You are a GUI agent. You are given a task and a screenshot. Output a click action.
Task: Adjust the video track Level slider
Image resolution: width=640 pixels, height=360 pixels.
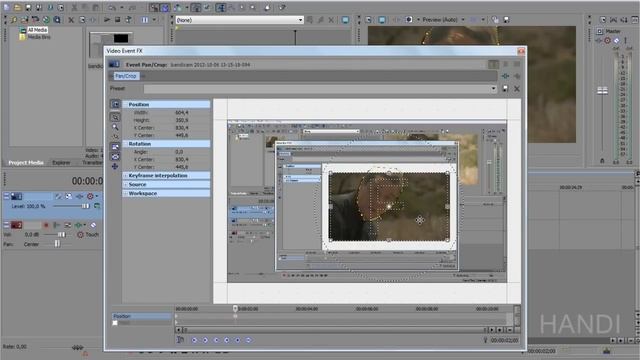click(x=85, y=206)
